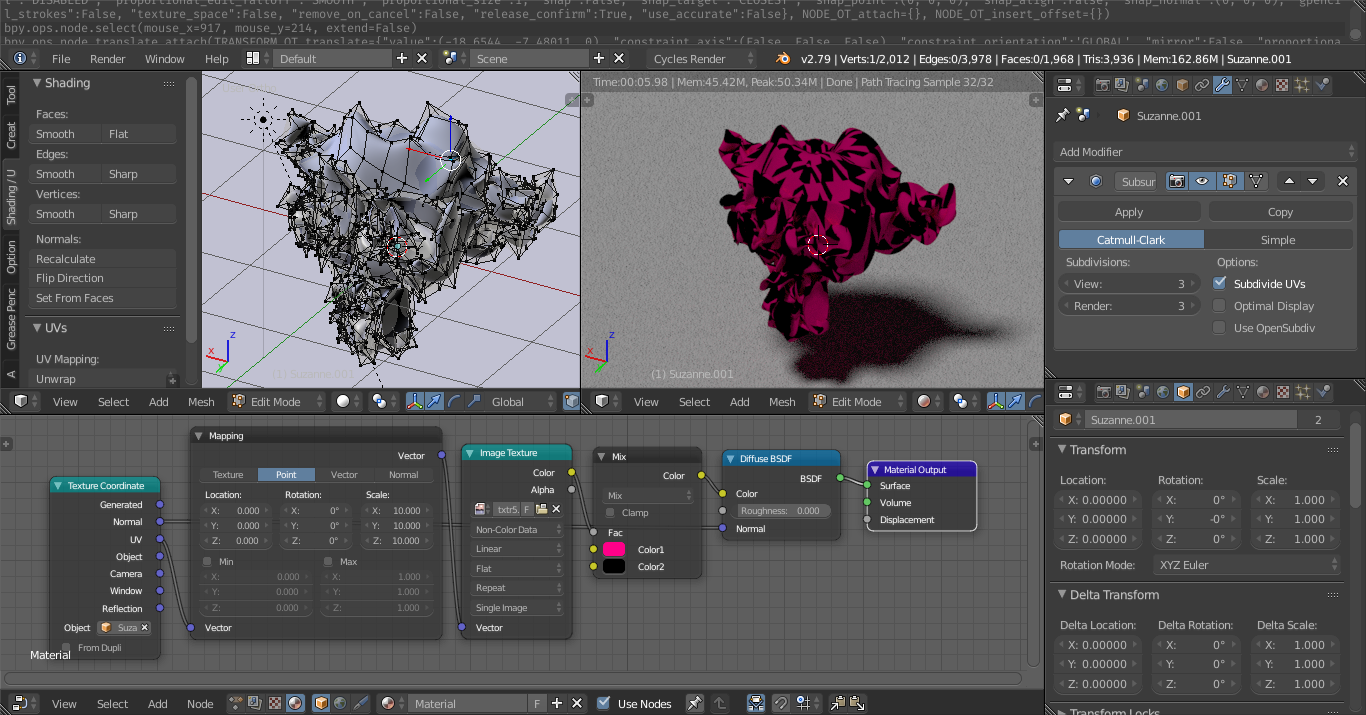Open Color2 black swatch in Mix node

coord(614,567)
